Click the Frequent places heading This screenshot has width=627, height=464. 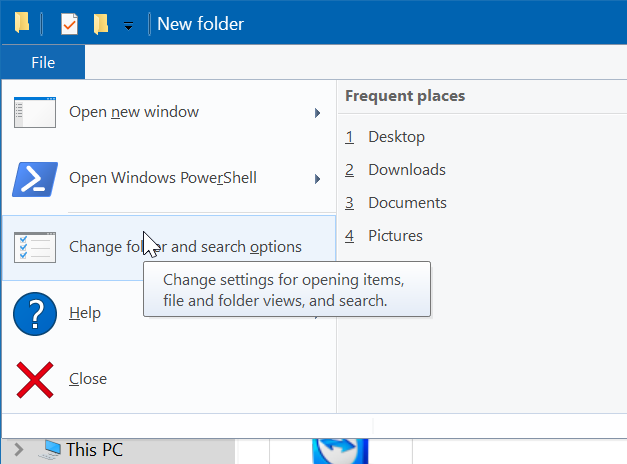tap(405, 96)
